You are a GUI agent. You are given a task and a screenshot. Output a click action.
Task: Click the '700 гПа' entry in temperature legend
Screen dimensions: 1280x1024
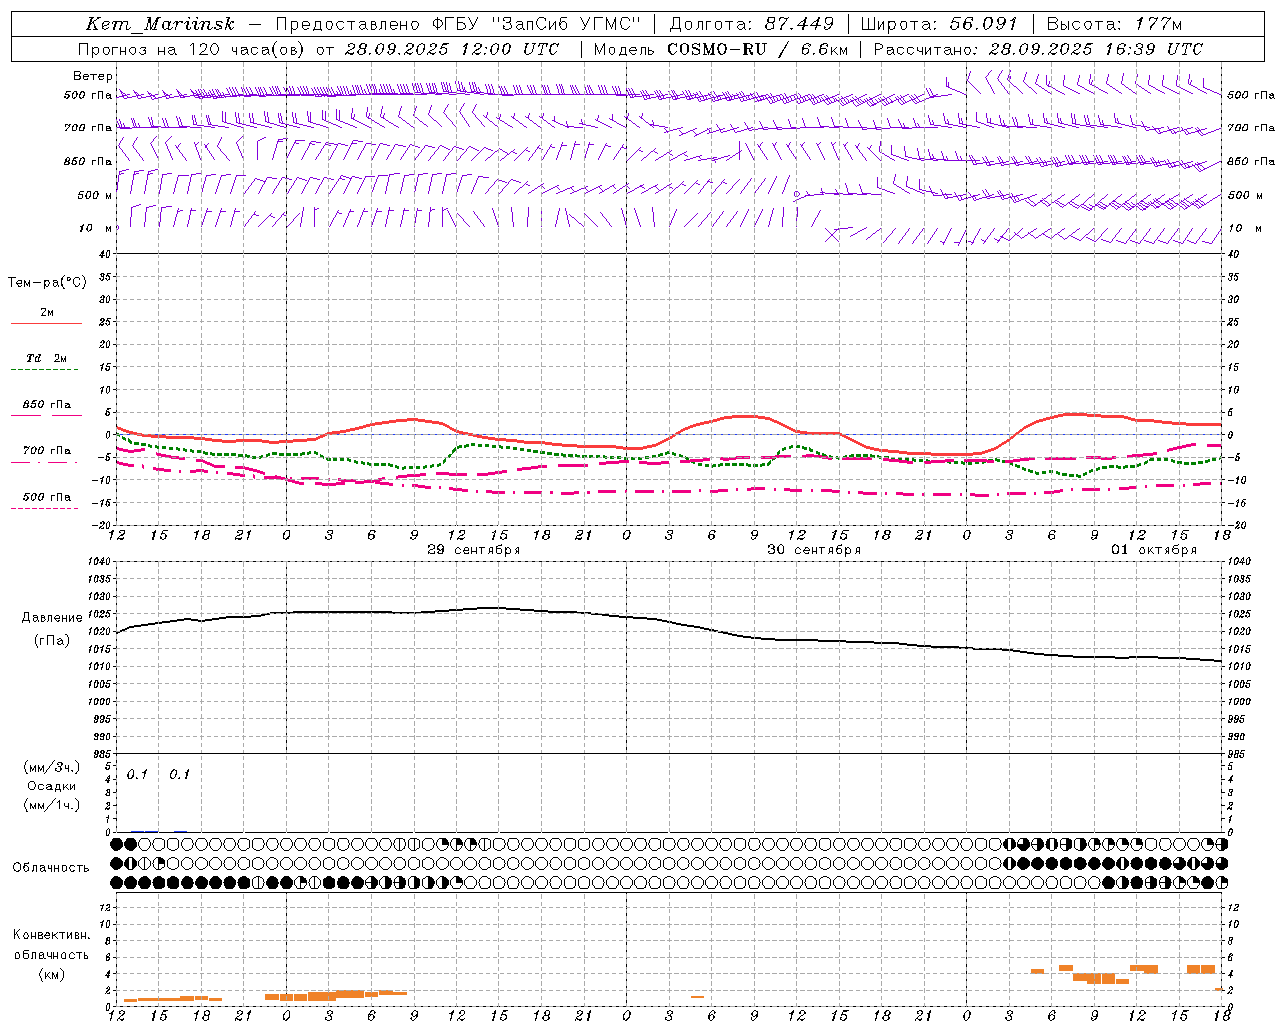click(x=47, y=451)
